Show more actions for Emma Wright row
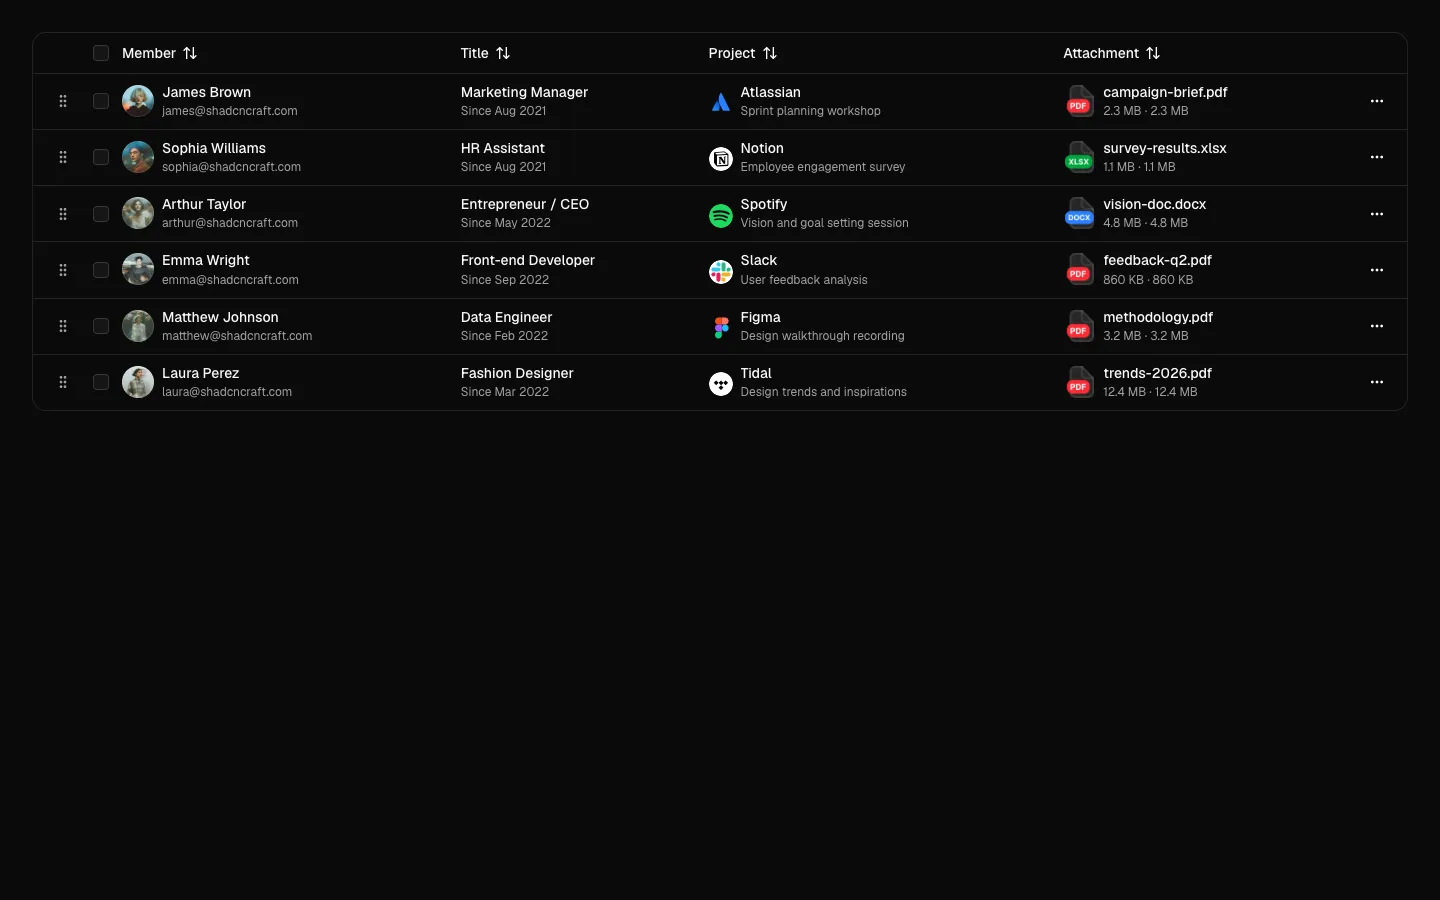Image resolution: width=1440 pixels, height=900 pixels. 1377,270
